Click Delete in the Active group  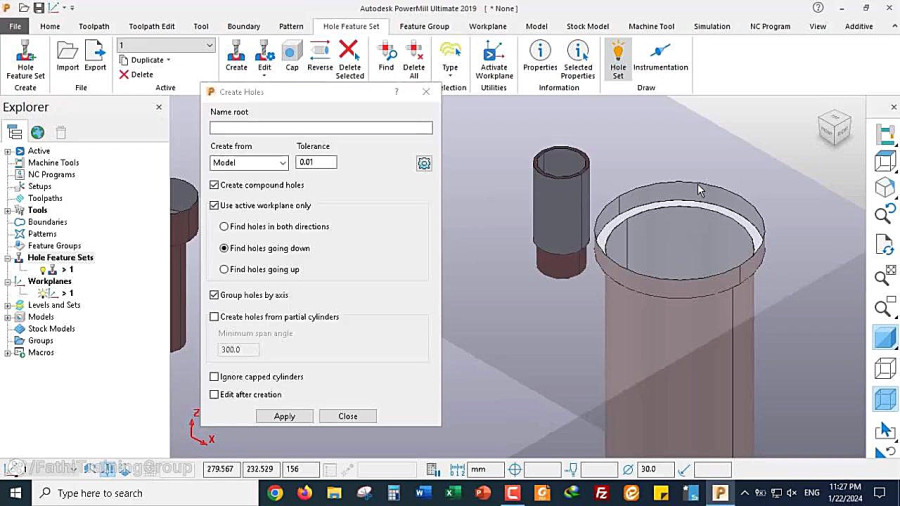click(136, 75)
